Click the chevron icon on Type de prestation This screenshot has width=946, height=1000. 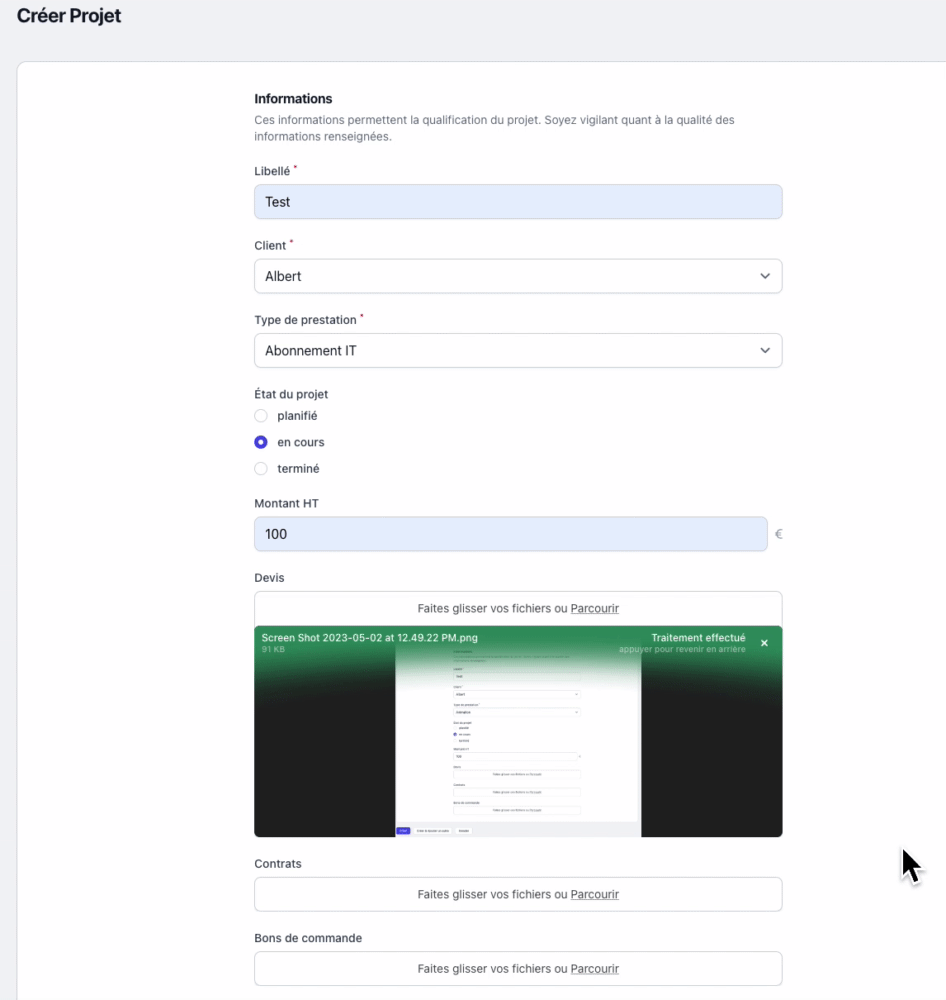coord(766,351)
